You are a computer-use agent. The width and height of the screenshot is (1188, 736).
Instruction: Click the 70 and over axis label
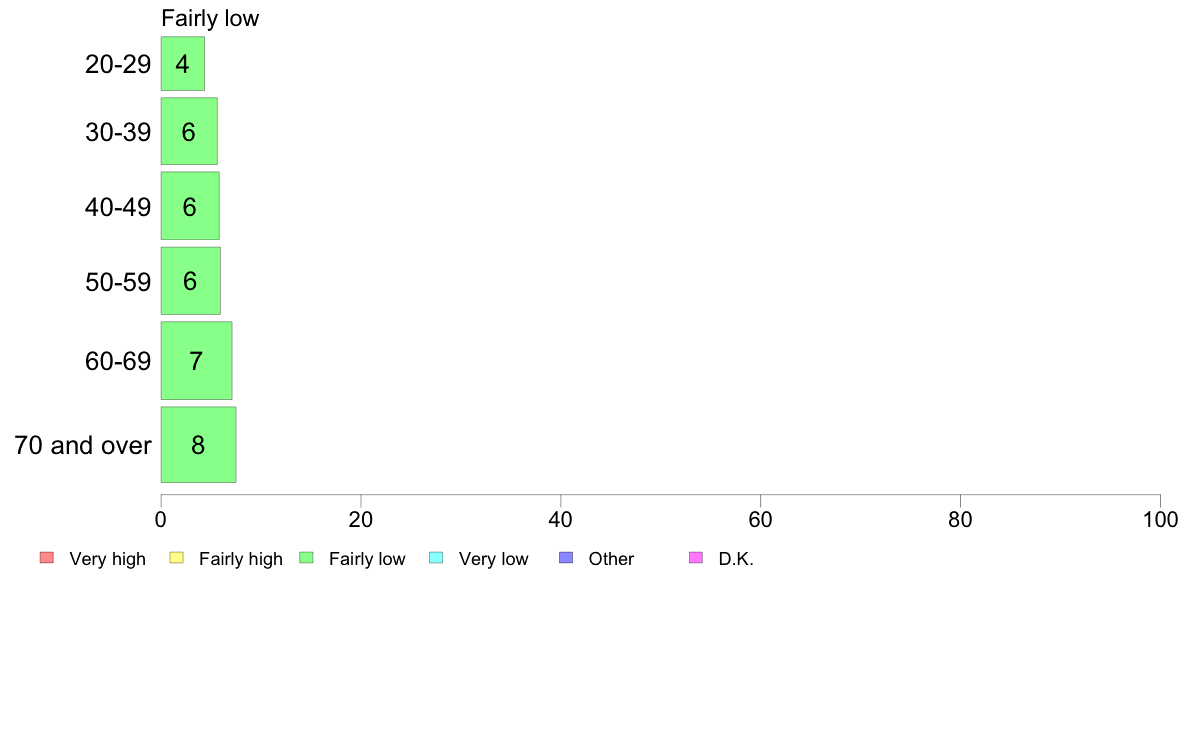coord(83,445)
